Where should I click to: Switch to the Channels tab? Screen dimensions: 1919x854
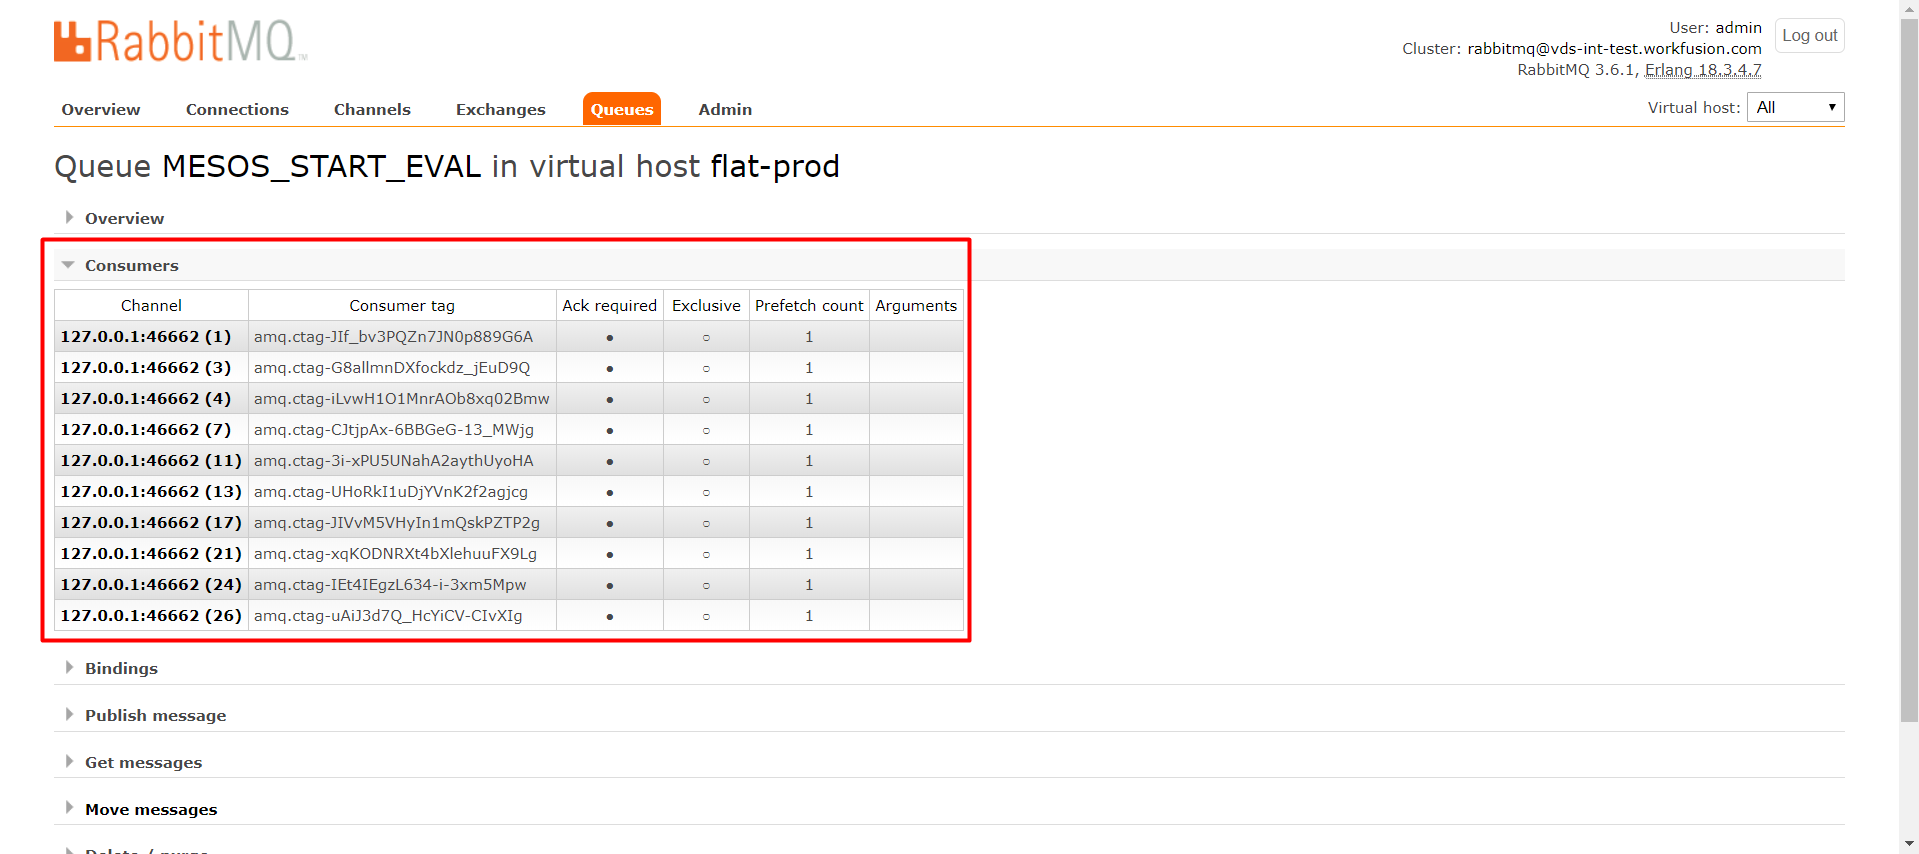(x=372, y=109)
